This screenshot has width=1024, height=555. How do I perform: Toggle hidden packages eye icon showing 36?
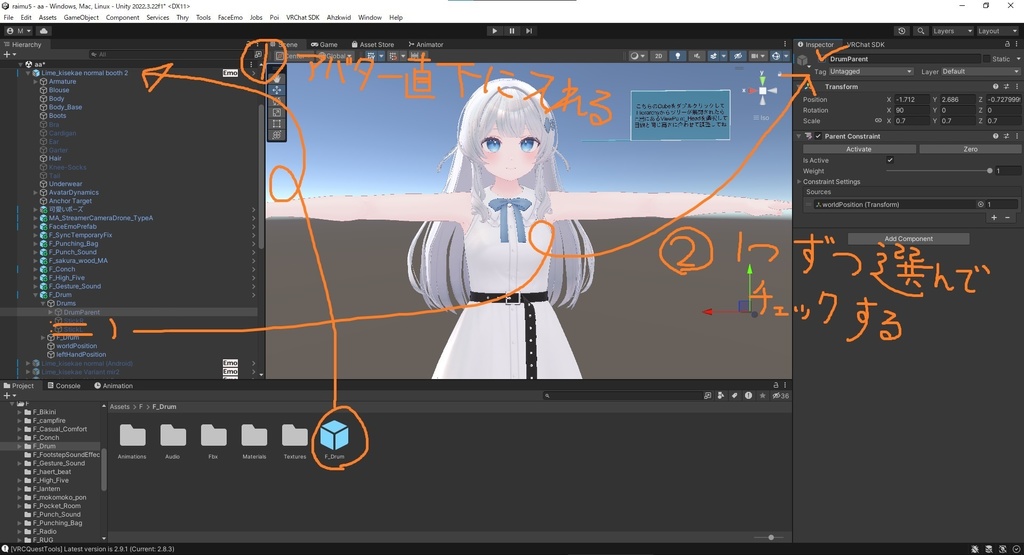tap(780, 396)
